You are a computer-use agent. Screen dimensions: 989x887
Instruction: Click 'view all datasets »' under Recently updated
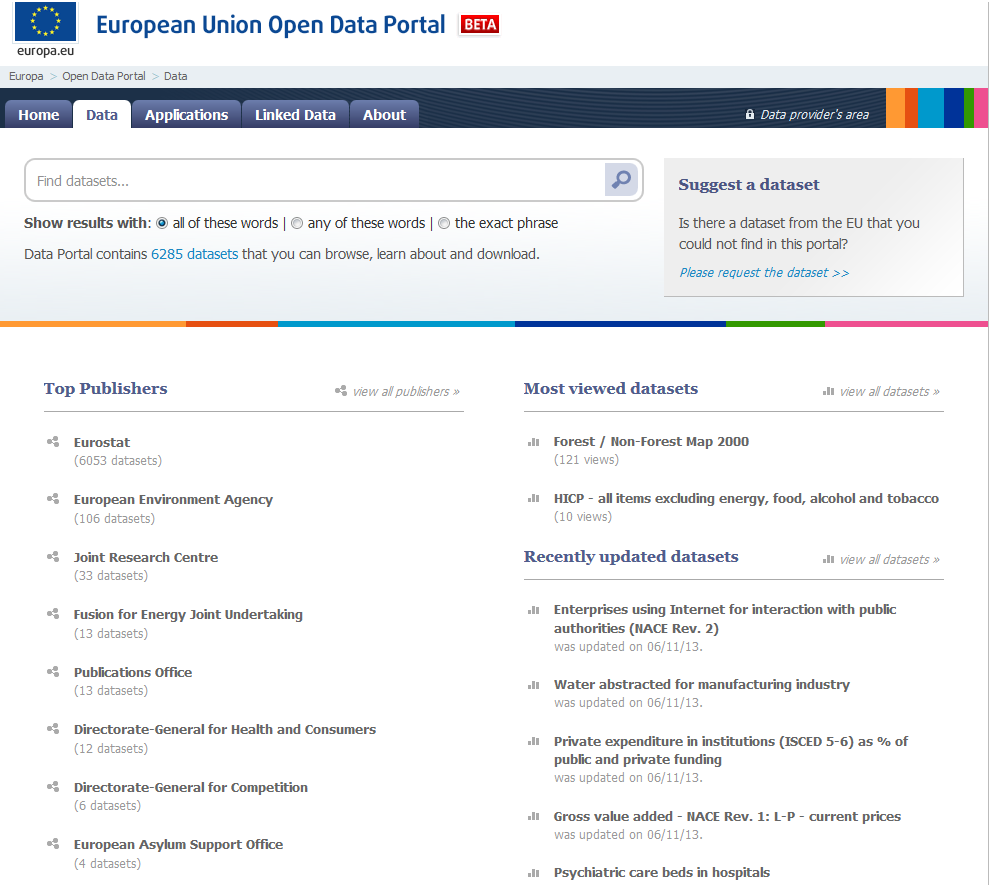pos(889,559)
